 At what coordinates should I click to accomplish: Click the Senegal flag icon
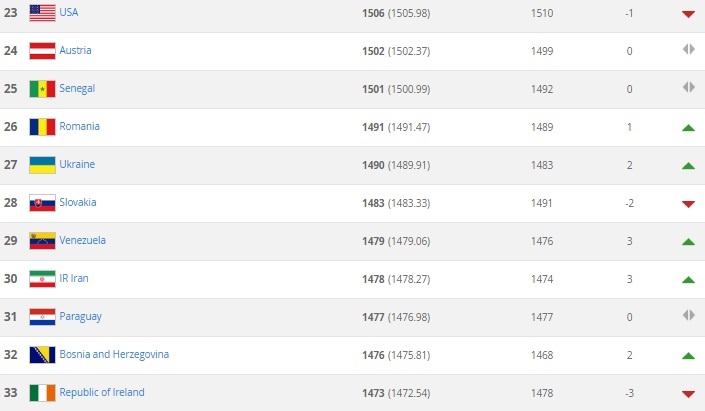[x=42, y=89]
